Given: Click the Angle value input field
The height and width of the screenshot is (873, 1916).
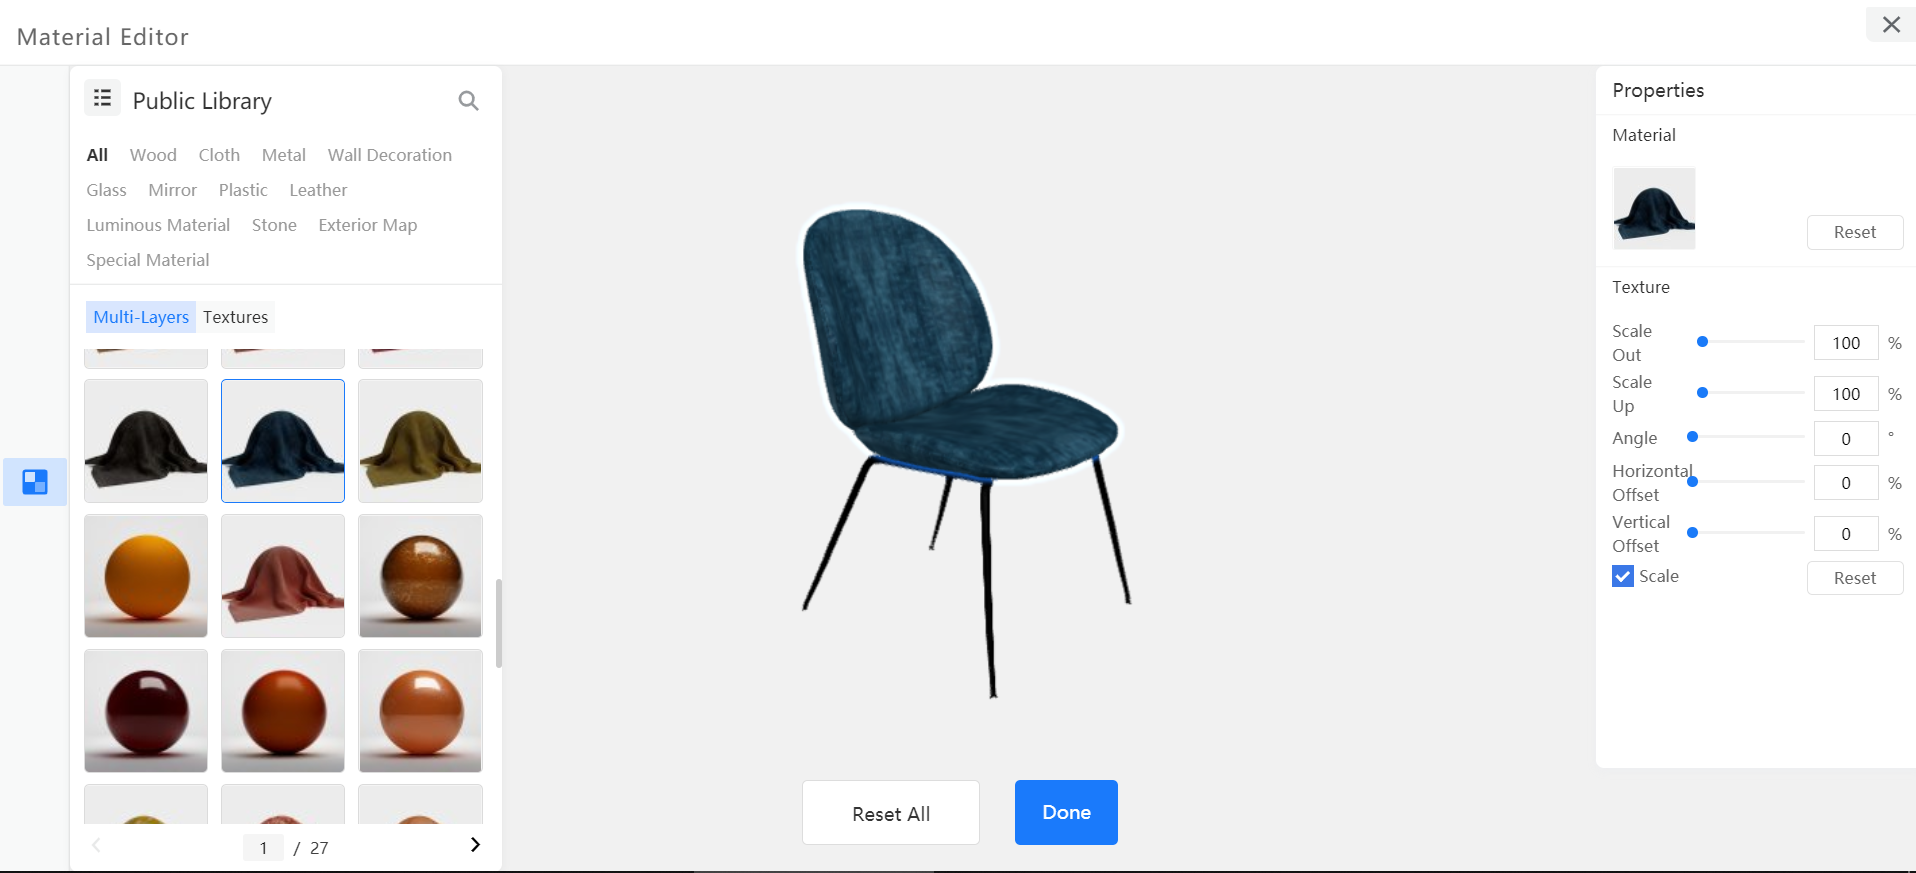Looking at the screenshot, I should pyautogui.click(x=1846, y=438).
